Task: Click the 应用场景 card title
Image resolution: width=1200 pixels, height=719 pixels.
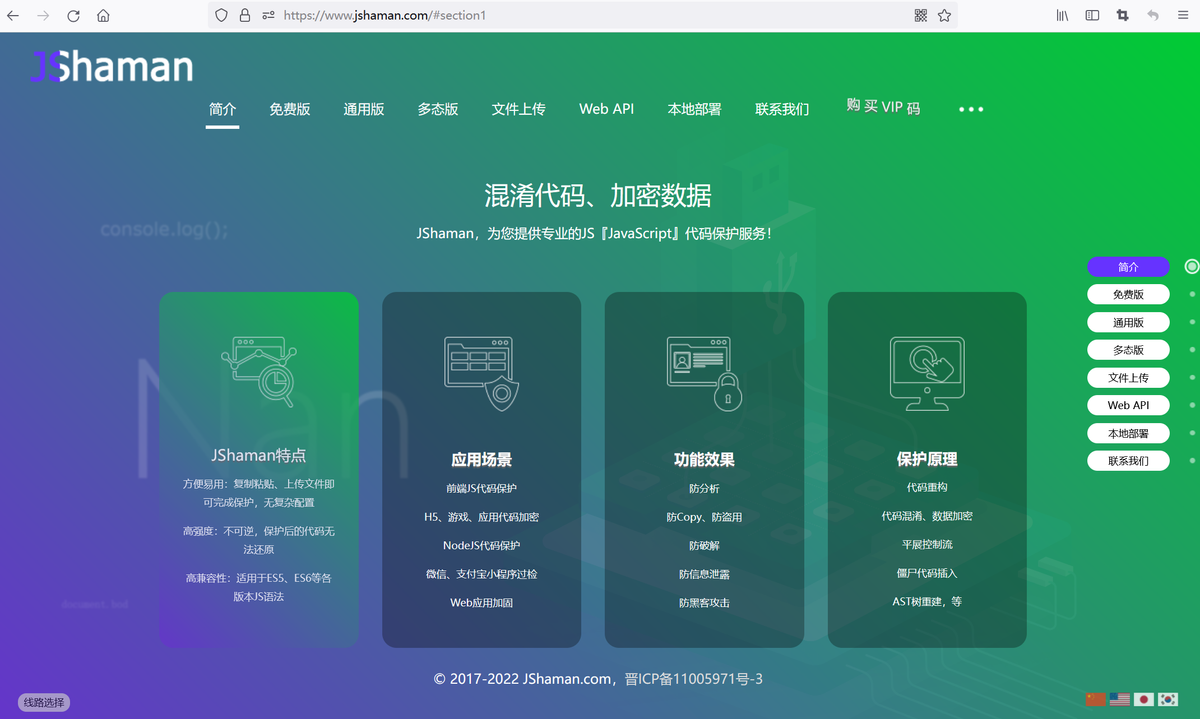Action: pyautogui.click(x=481, y=460)
